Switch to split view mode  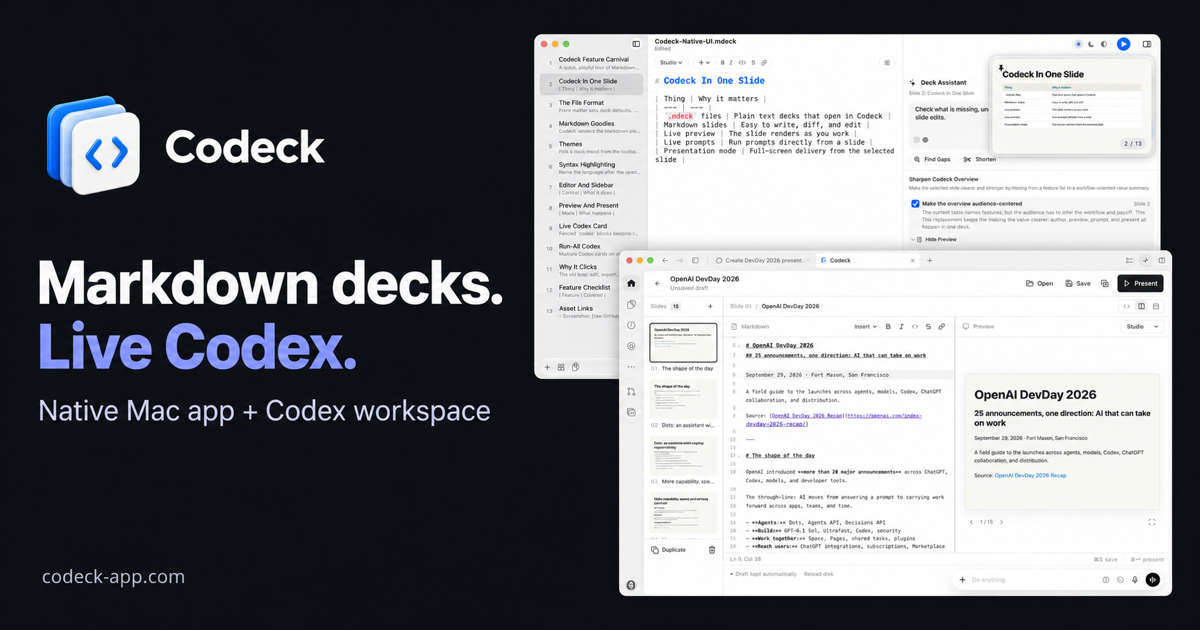1141,306
